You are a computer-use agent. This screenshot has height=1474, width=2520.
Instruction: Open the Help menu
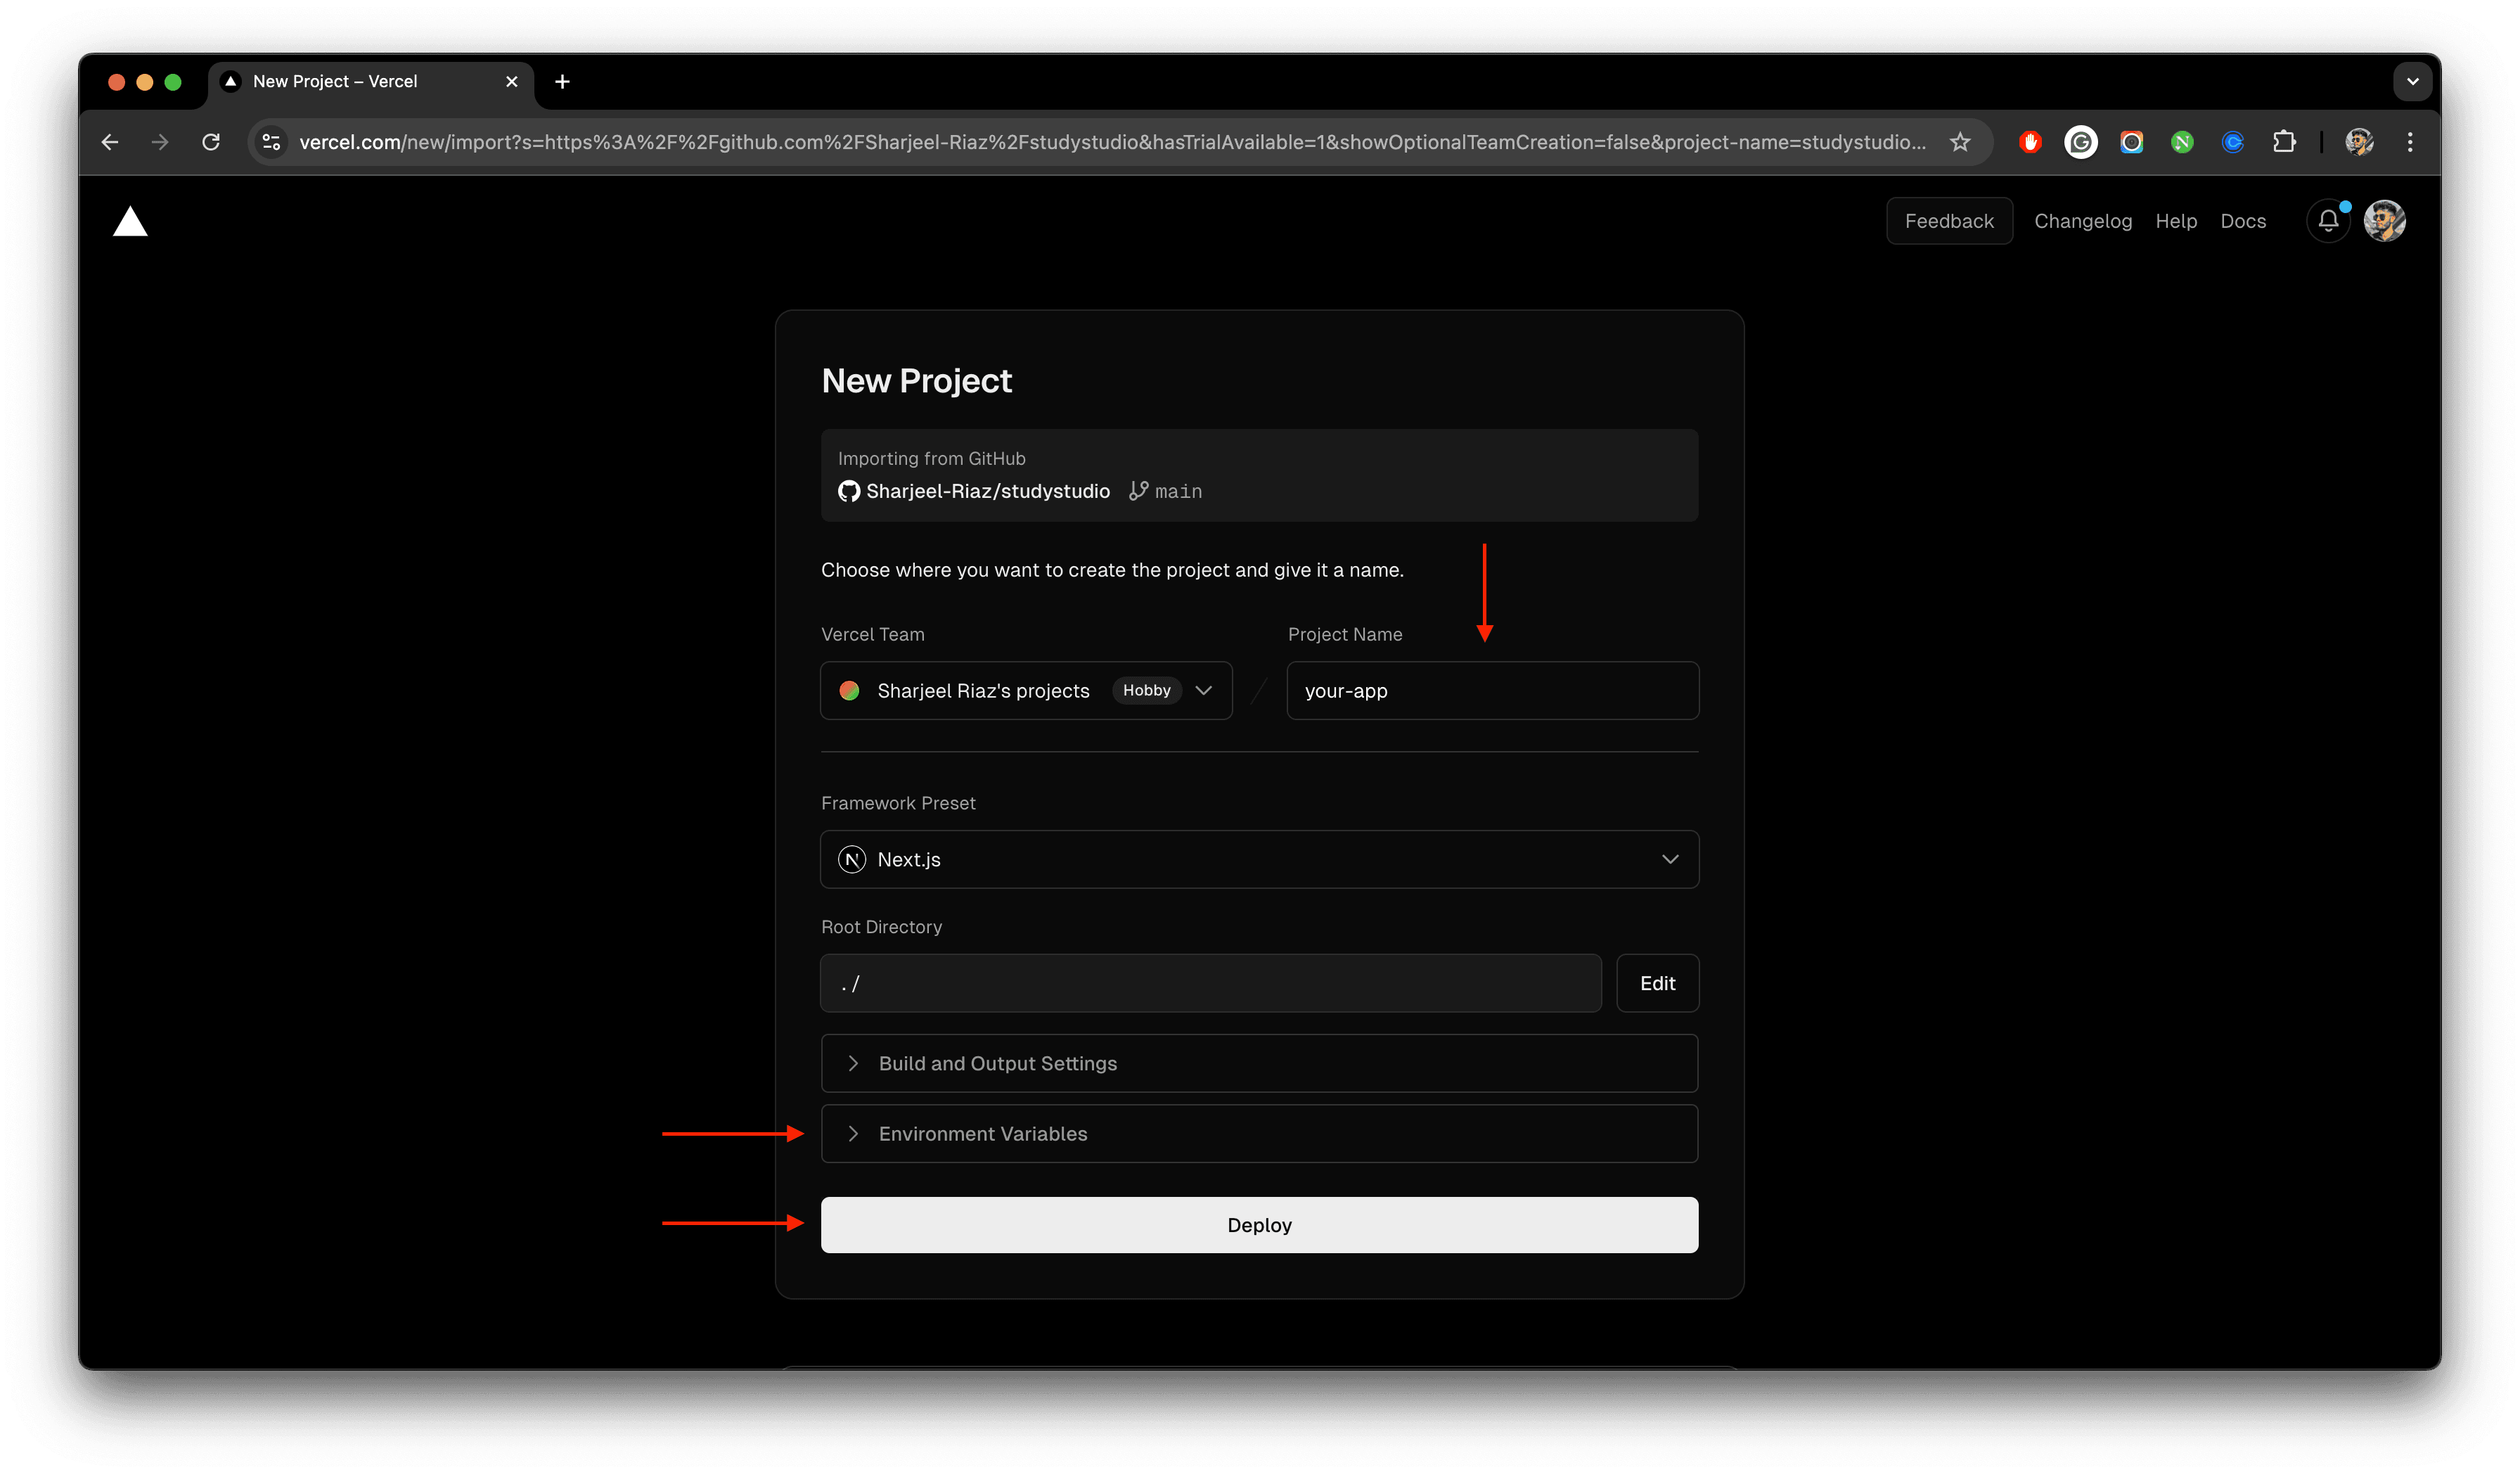tap(2176, 221)
